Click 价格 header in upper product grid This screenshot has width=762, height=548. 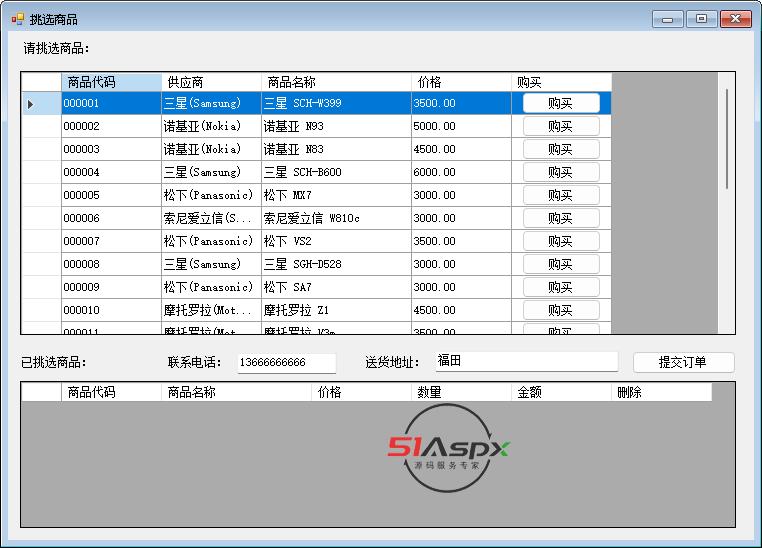coord(461,82)
